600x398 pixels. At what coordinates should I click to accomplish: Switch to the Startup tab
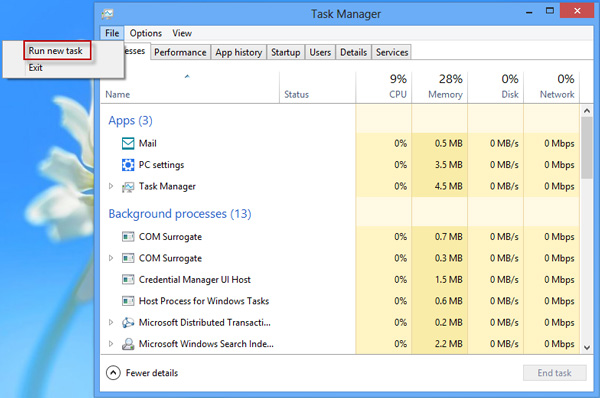point(286,52)
